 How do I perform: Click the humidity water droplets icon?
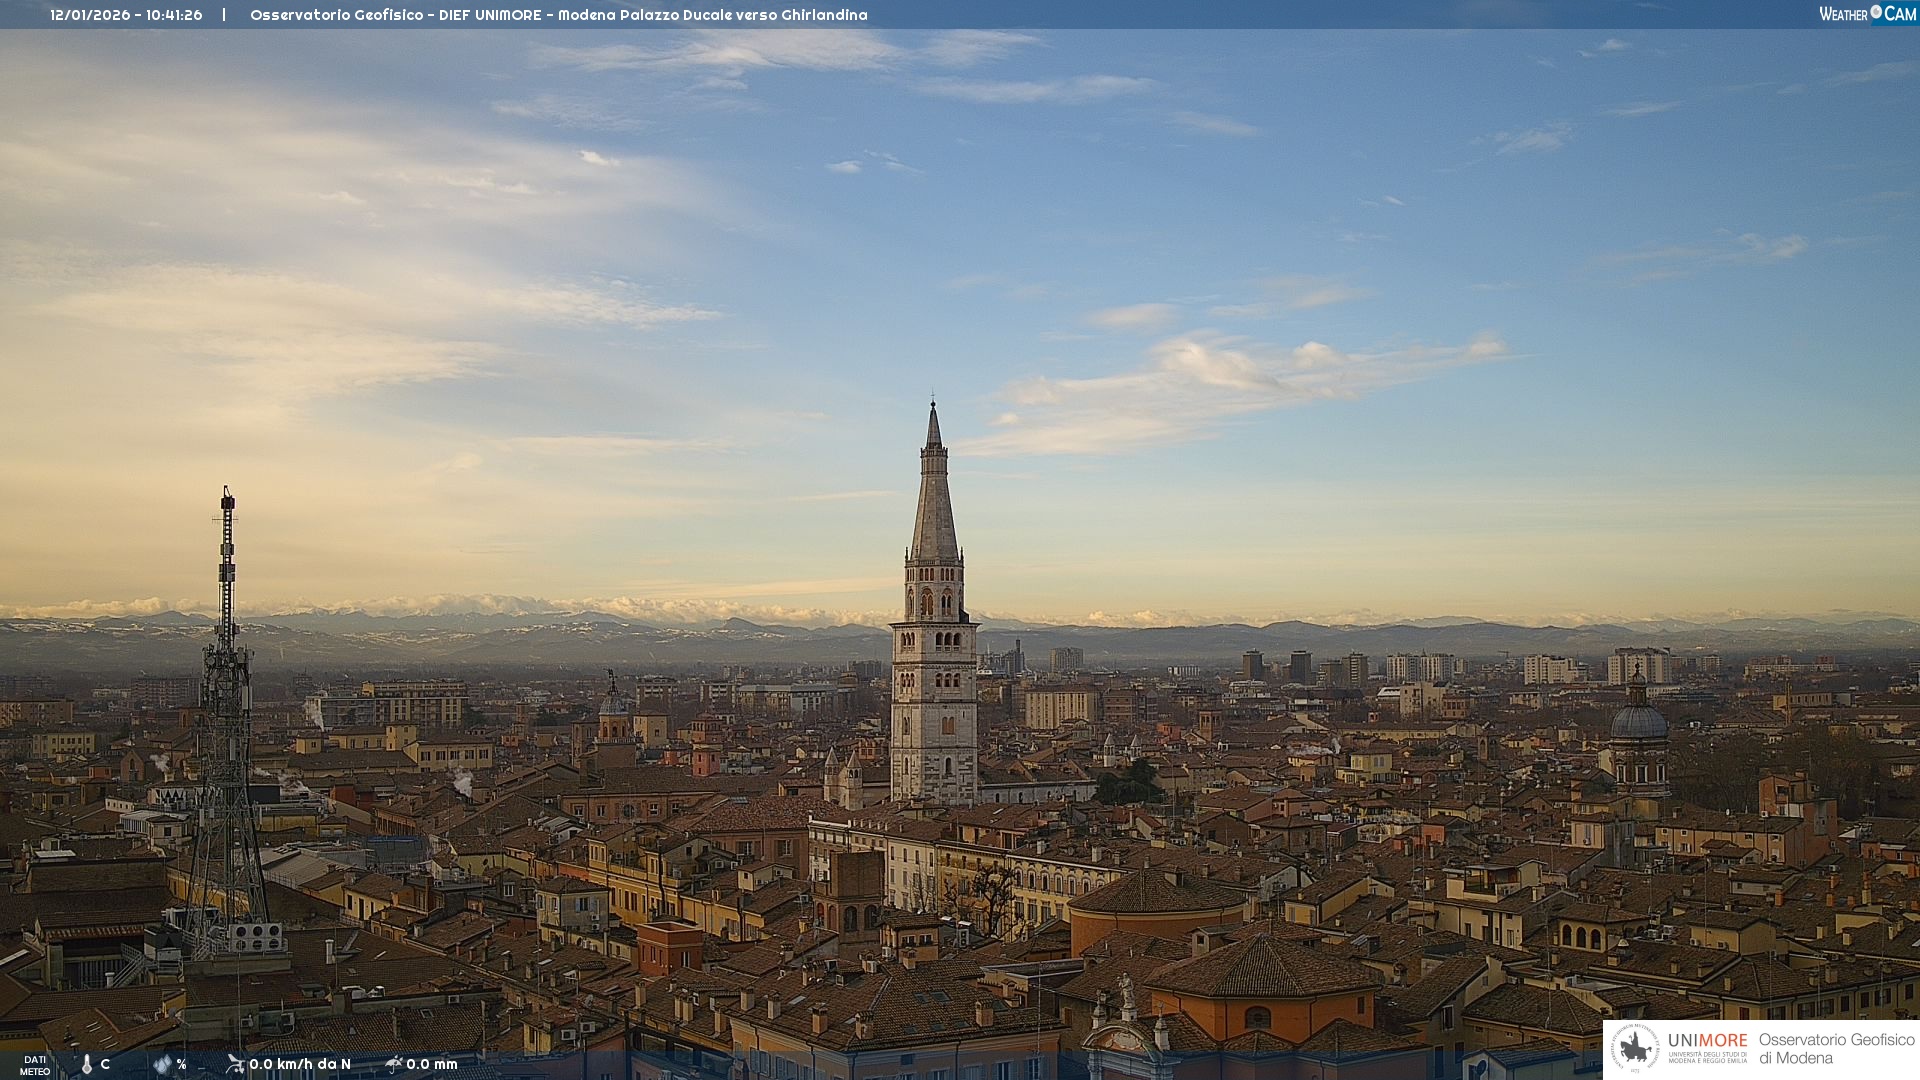point(162,1064)
